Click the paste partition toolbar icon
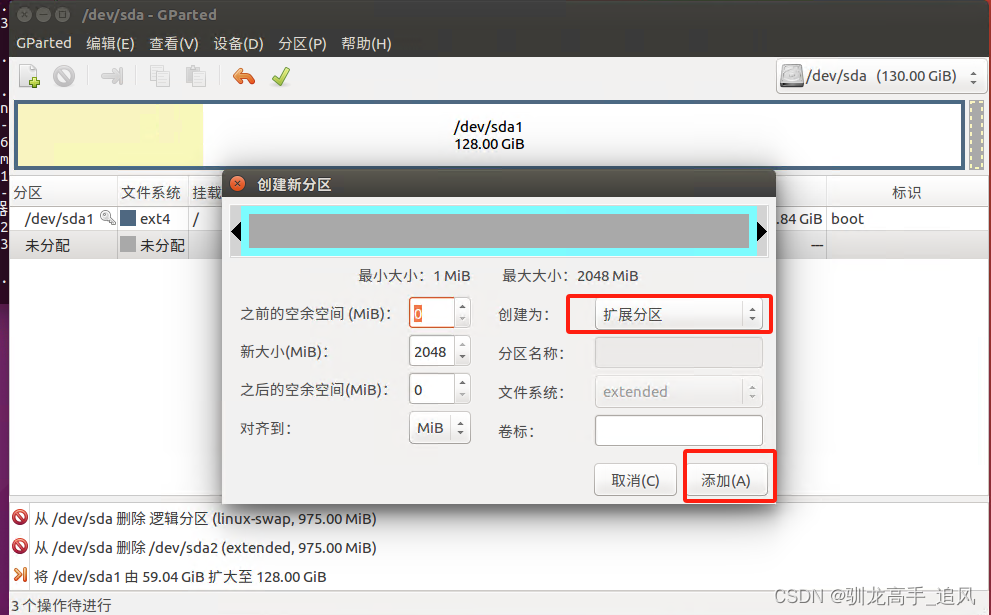This screenshot has height=615, width=991. (195, 76)
